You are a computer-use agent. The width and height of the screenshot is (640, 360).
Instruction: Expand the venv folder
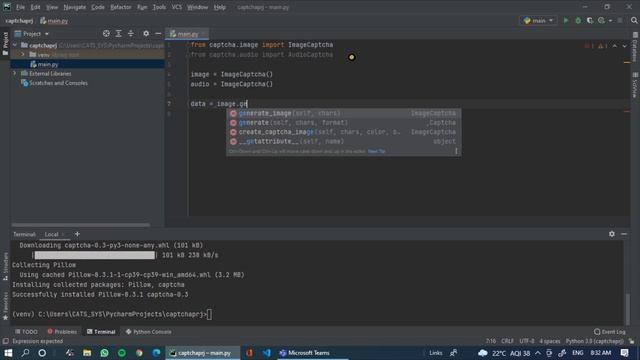tap(23, 55)
